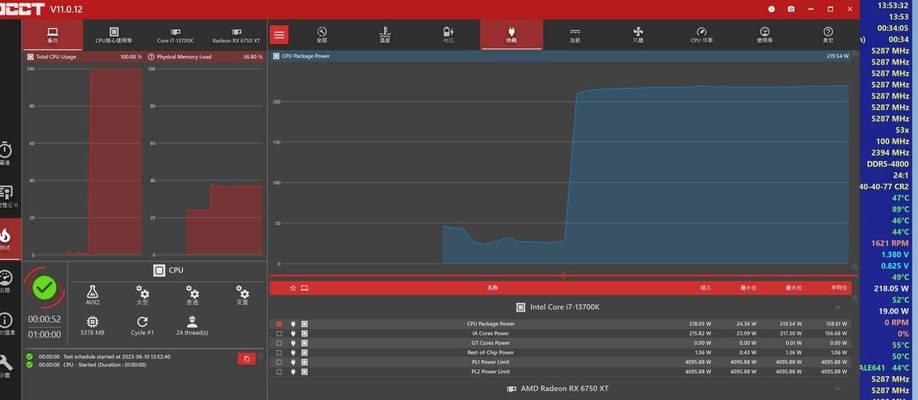The image size is (918, 400).
Task: Select the question-mark 'other' monitoring tab
Action: [x=828, y=35]
